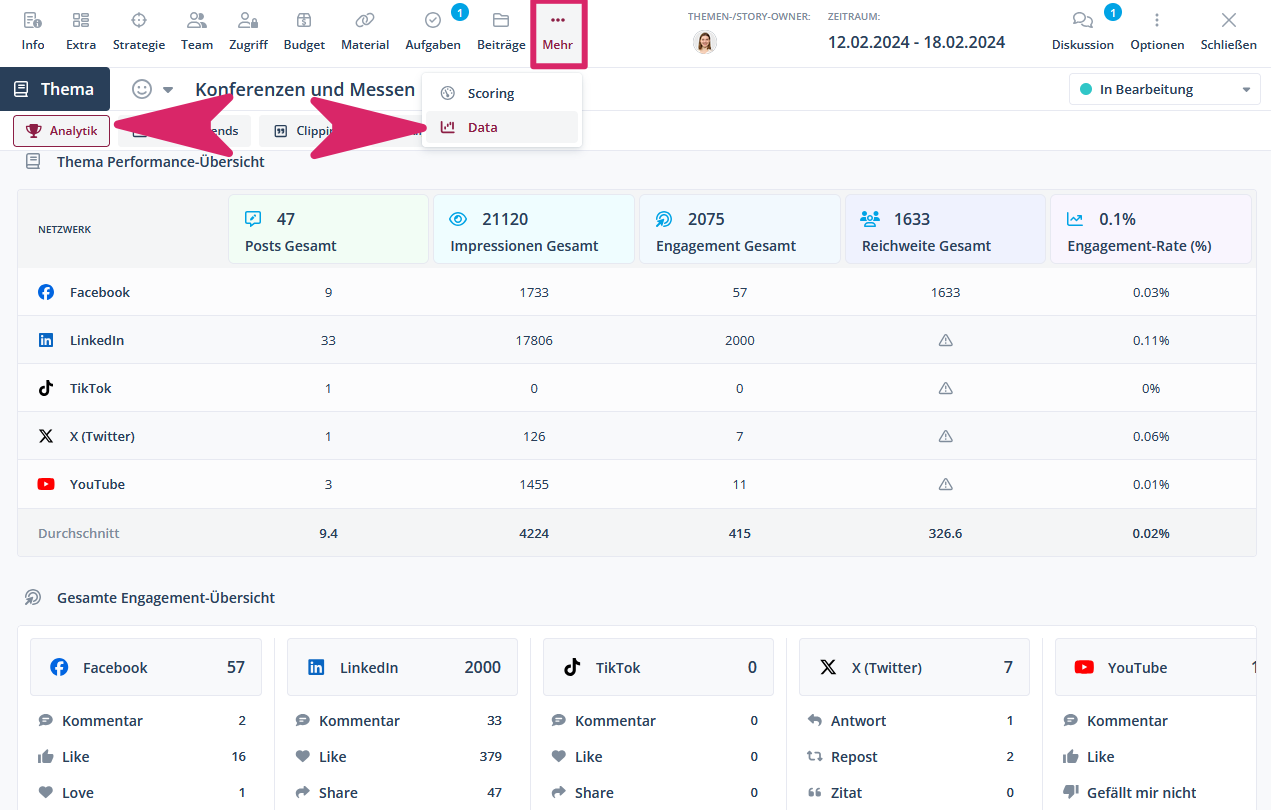Open Aufgaben tasks with notification badge
Viewport: 1271px width, 810px height.
click(433, 31)
